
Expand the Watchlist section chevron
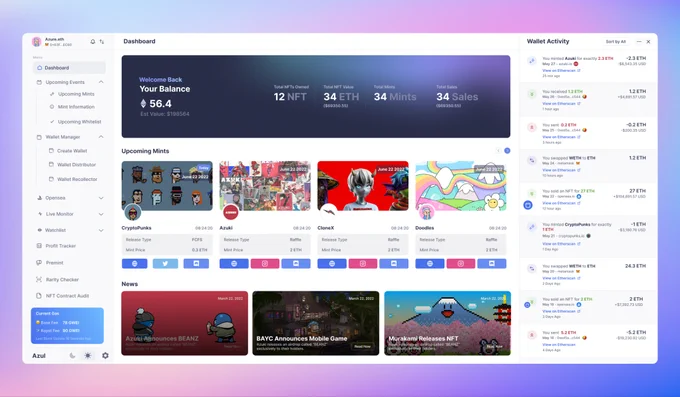[101, 230]
